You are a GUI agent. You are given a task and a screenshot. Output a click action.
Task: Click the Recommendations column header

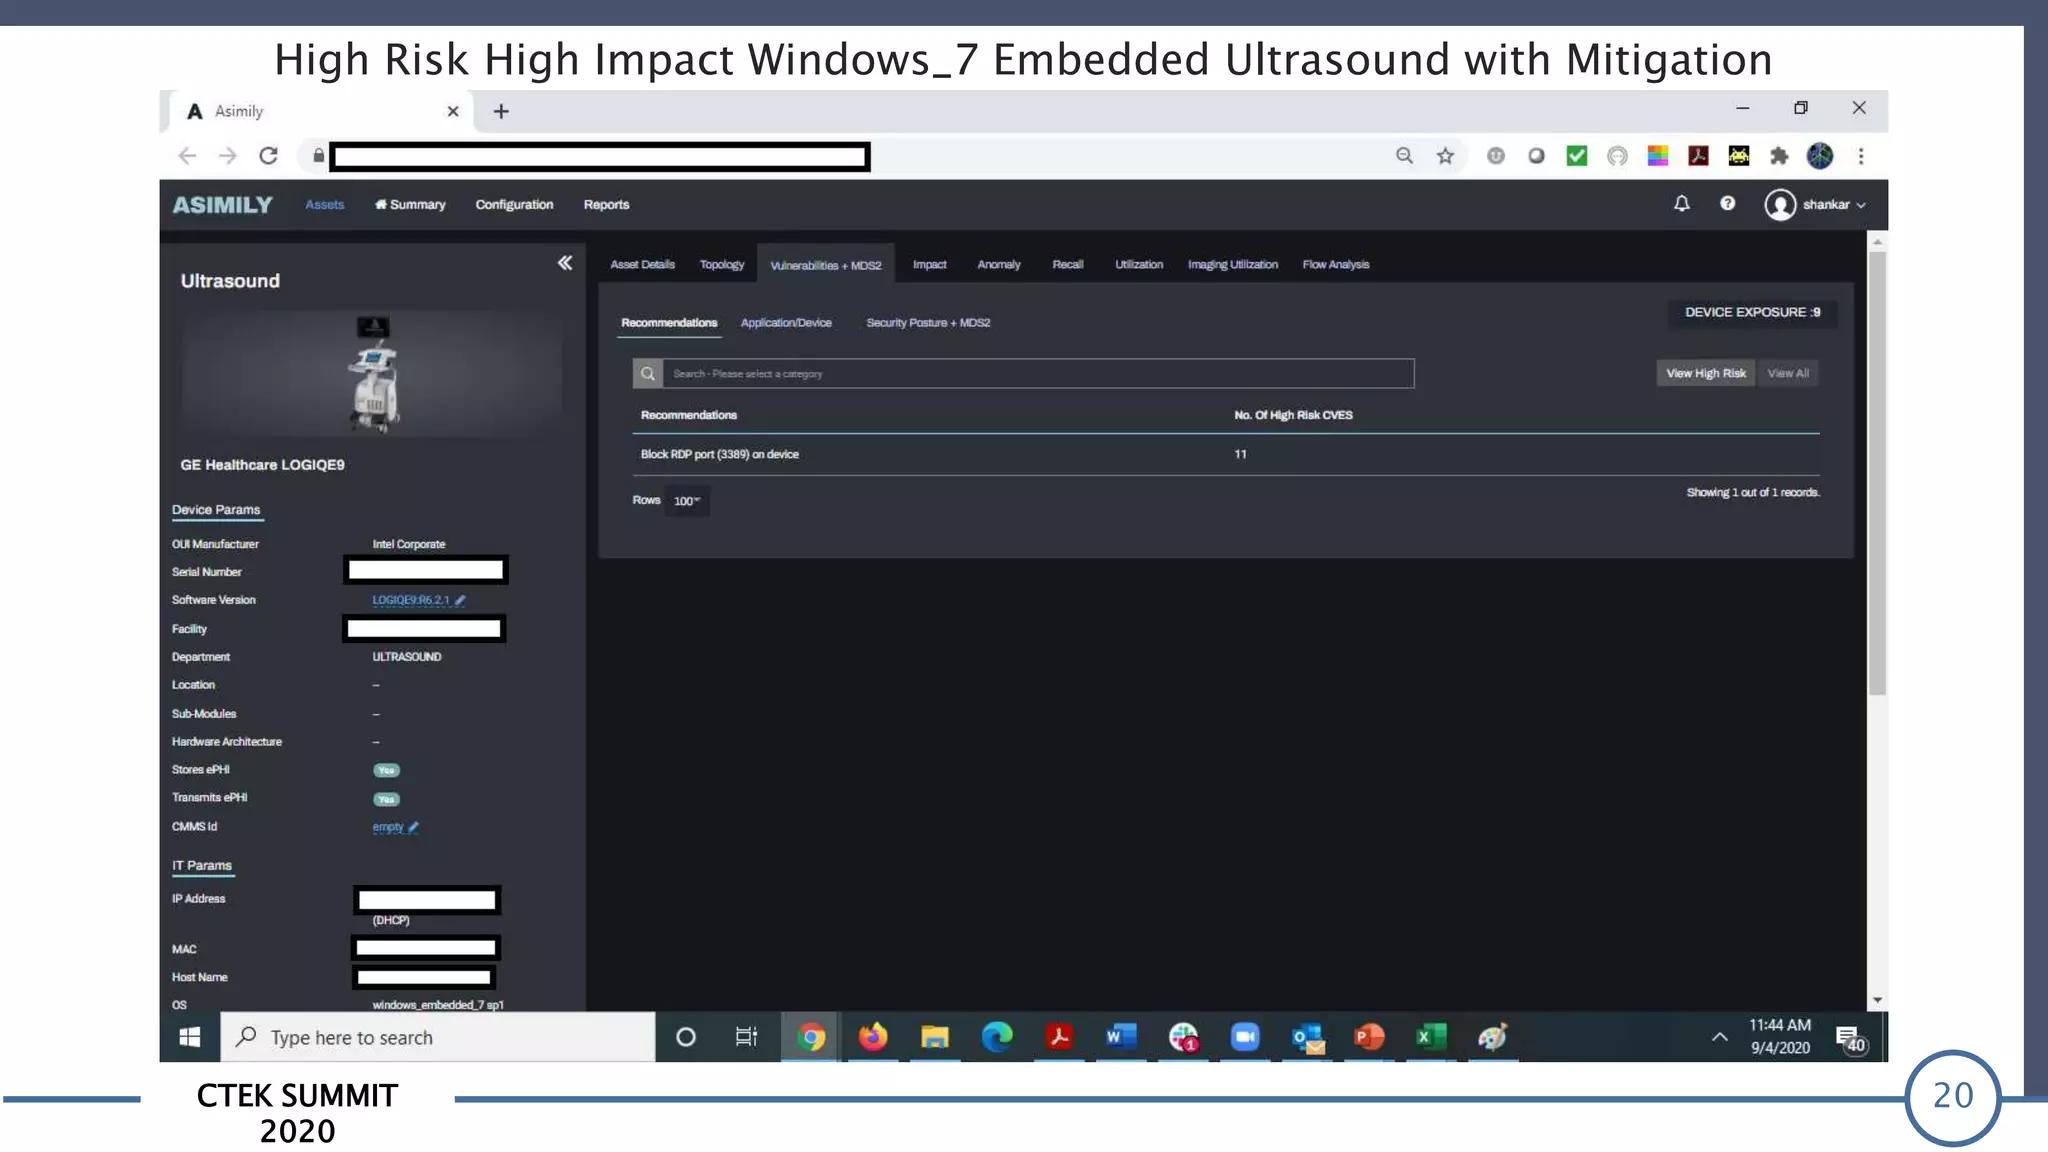point(689,415)
